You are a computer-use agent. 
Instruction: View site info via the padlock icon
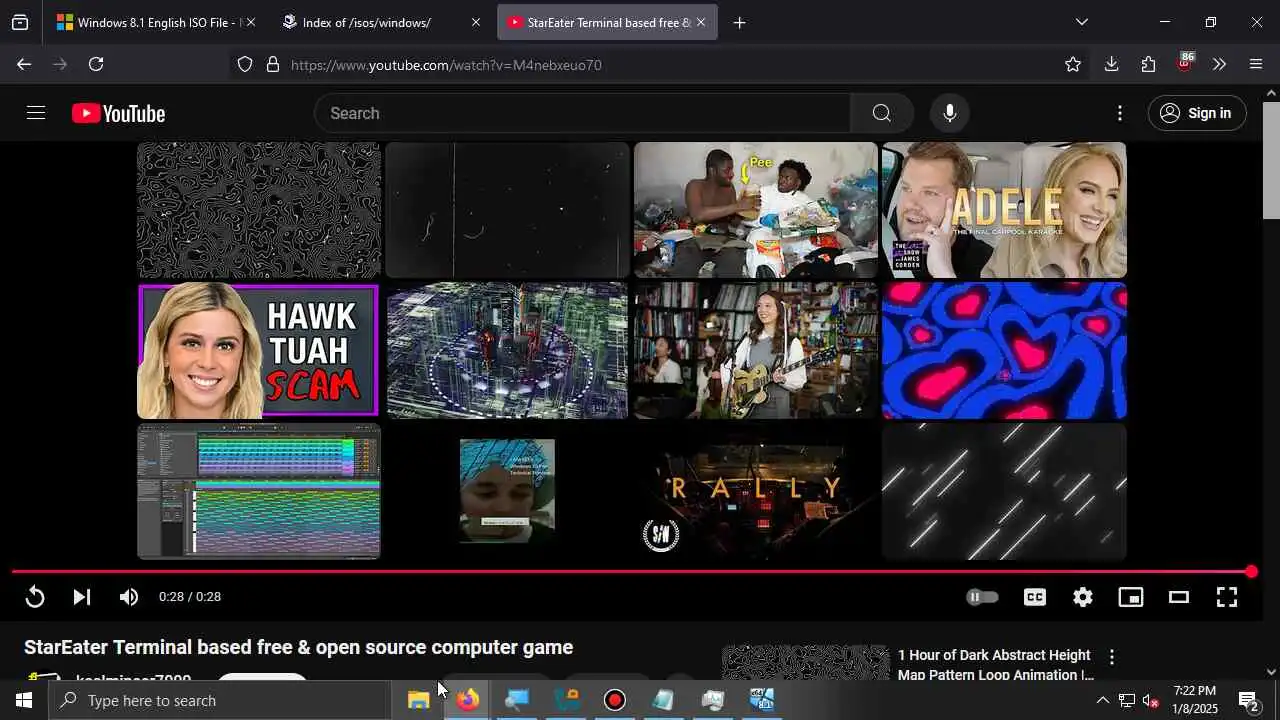click(273, 65)
